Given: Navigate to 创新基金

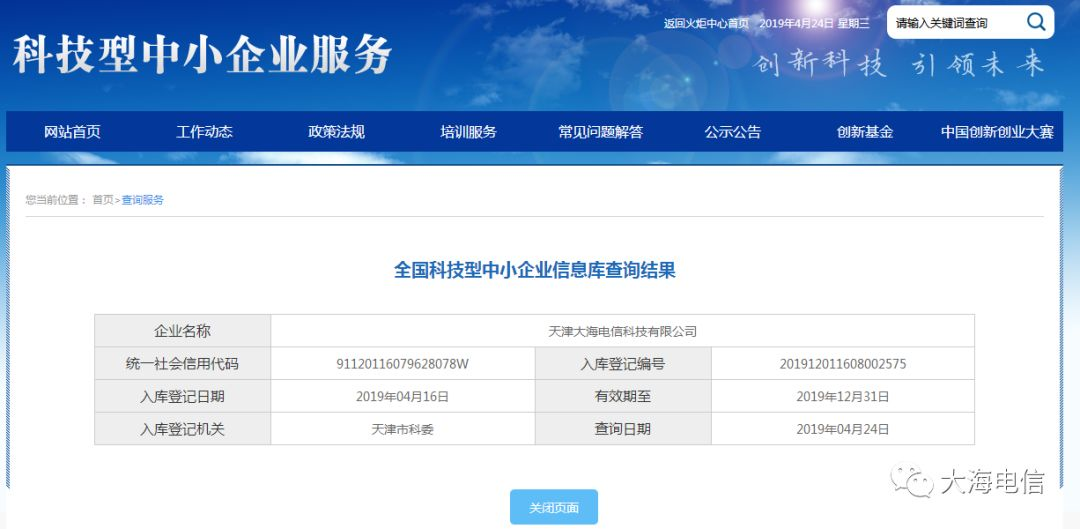Looking at the screenshot, I should [864, 132].
